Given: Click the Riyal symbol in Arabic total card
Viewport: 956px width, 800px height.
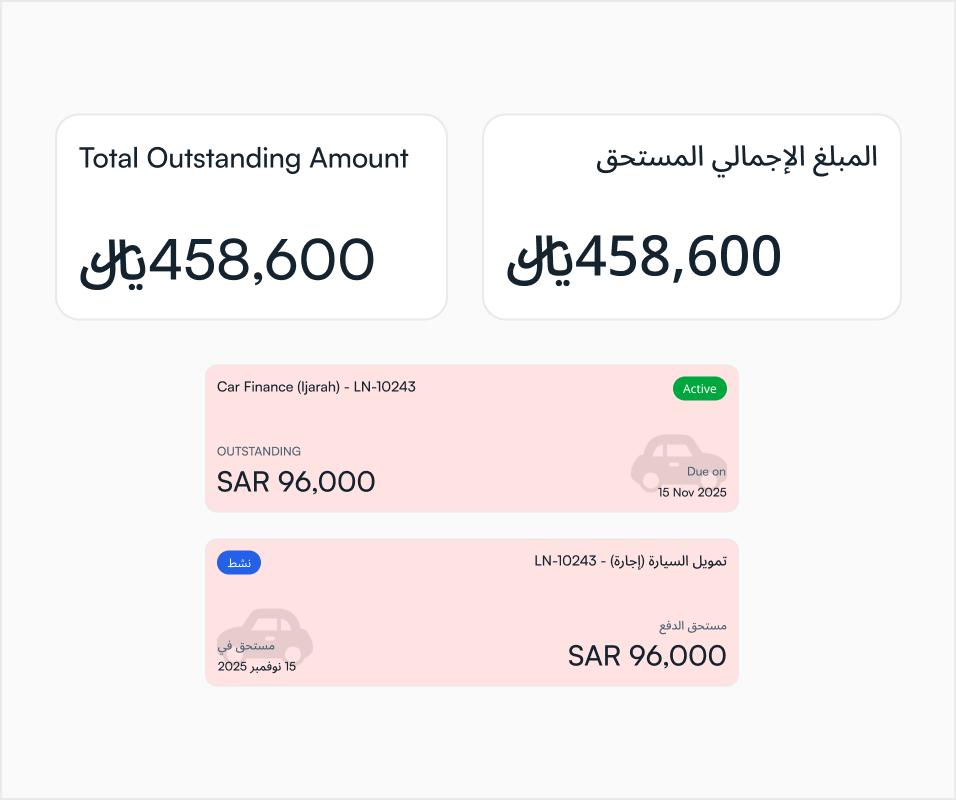Looking at the screenshot, I should (x=539, y=260).
